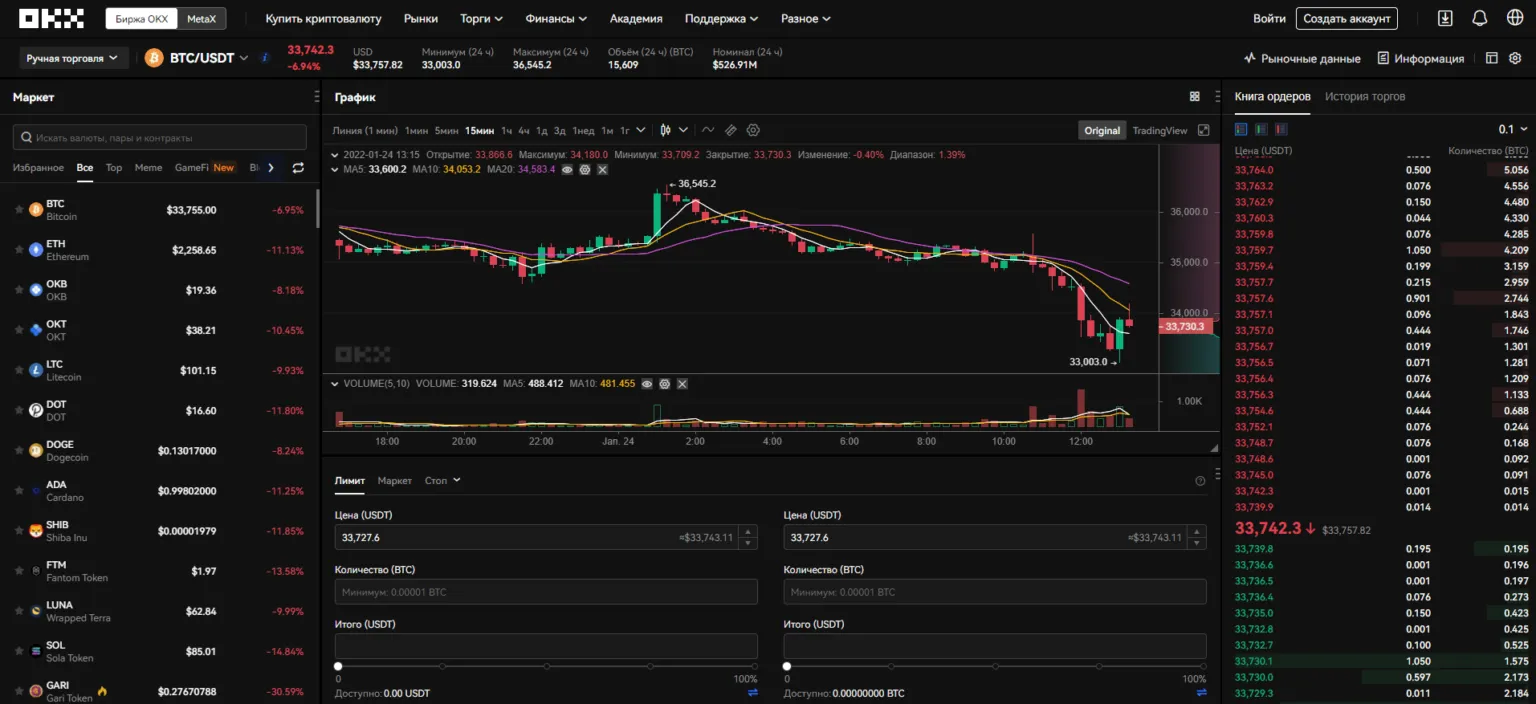Click the app download icon in the header
Screen dimensions: 1536x704
1445,18
